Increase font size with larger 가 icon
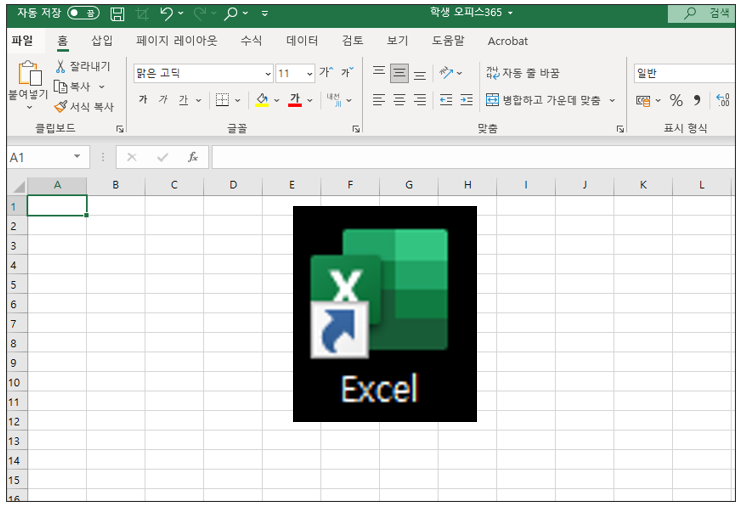 pos(326,72)
